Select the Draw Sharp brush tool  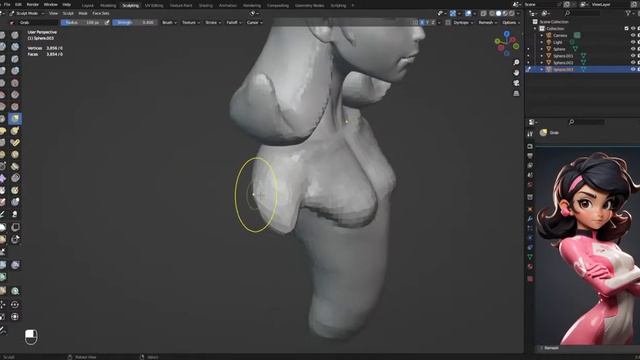pos(15,35)
